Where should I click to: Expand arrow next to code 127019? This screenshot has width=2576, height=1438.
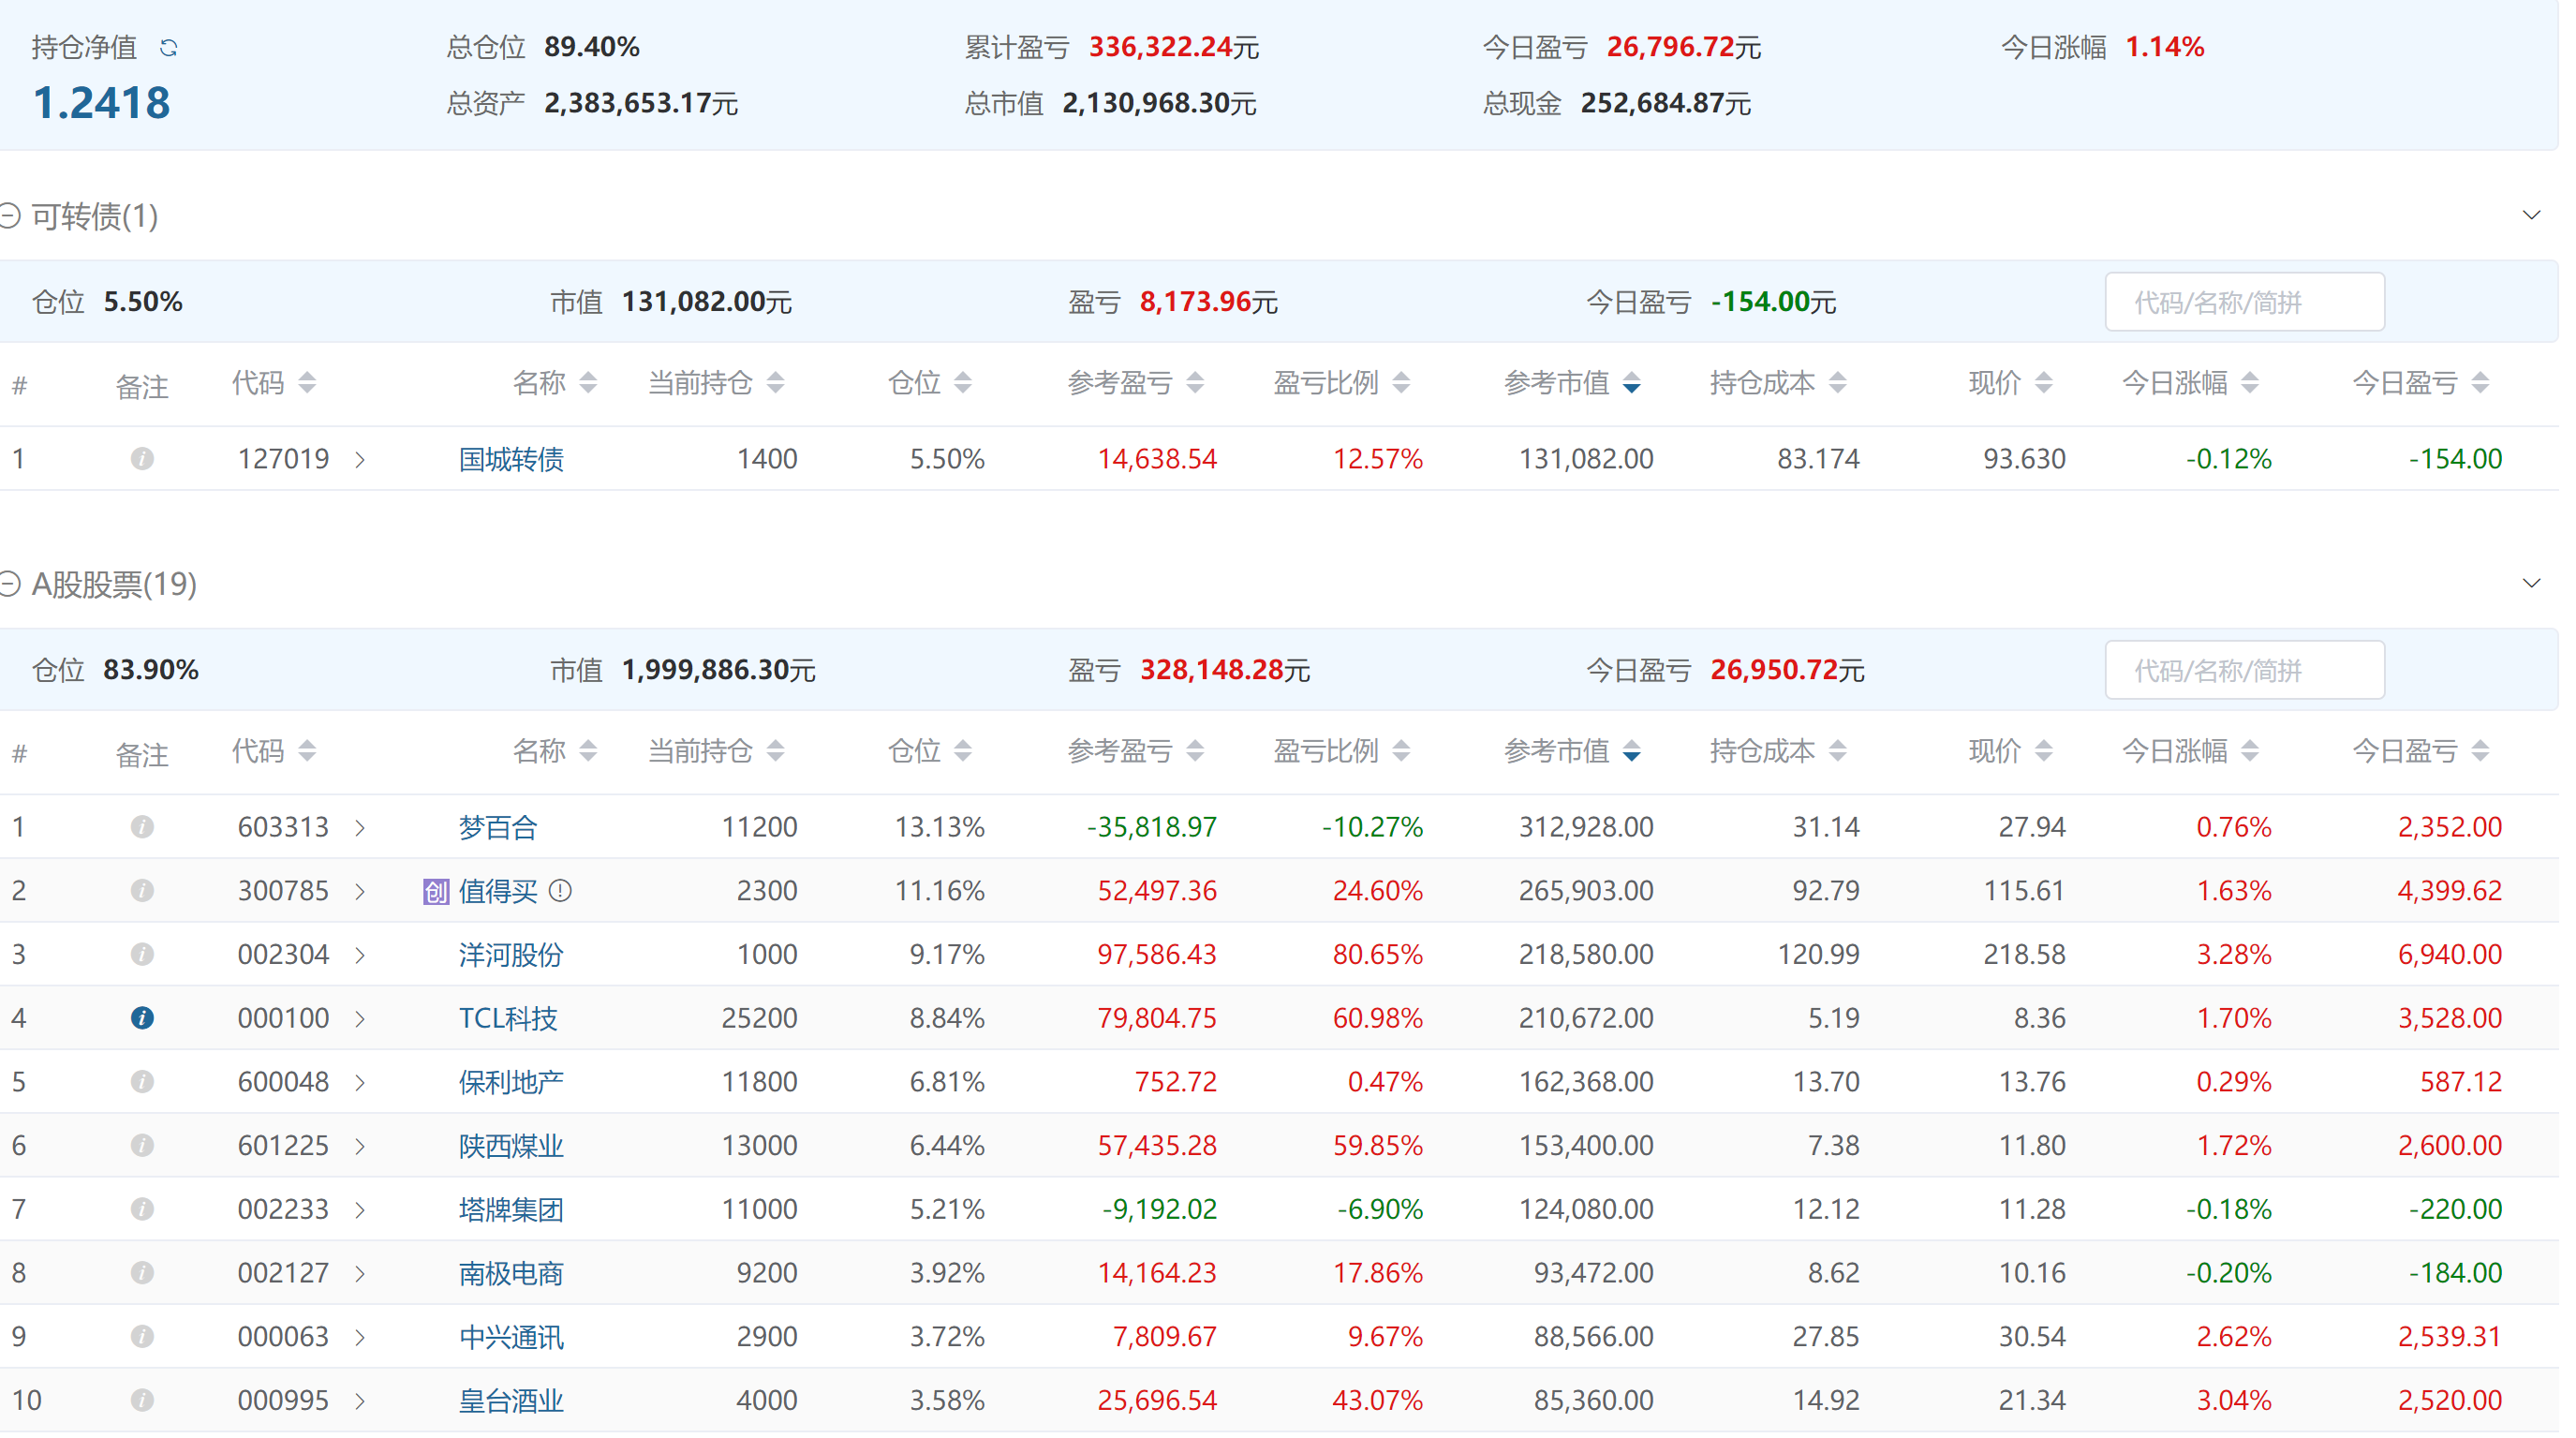click(x=362, y=462)
